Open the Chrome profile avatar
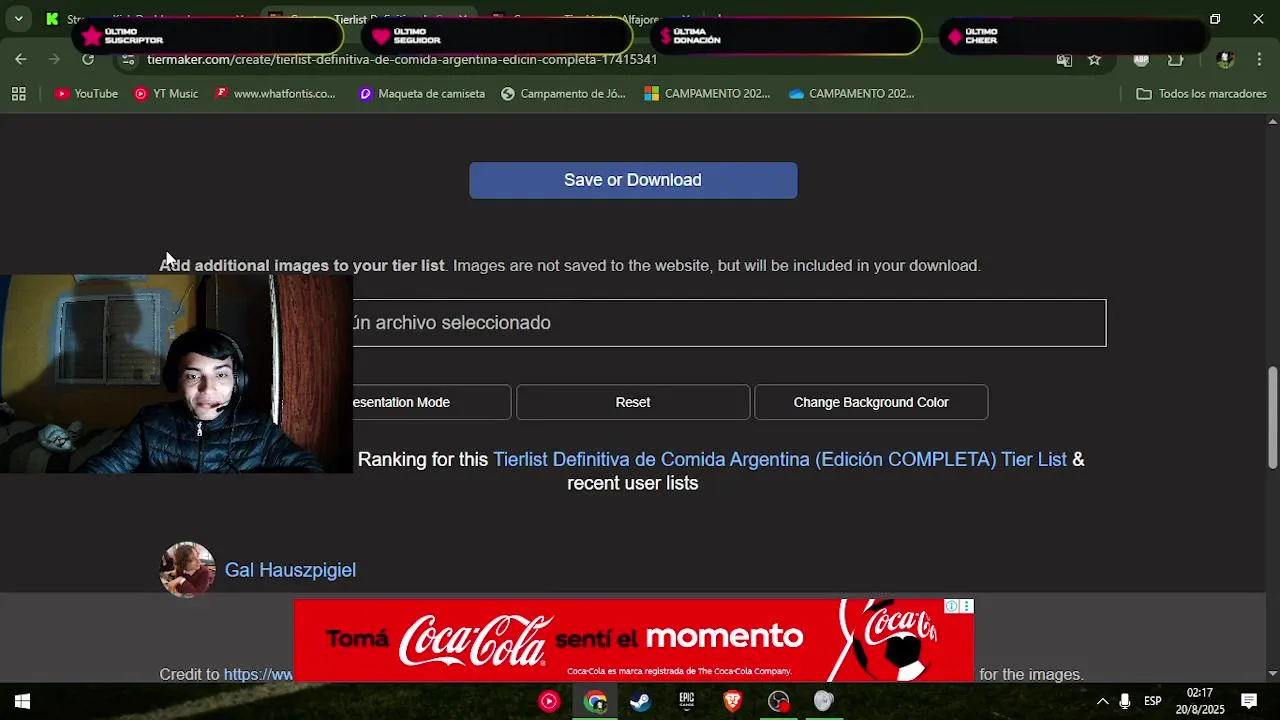 coord(1225,60)
